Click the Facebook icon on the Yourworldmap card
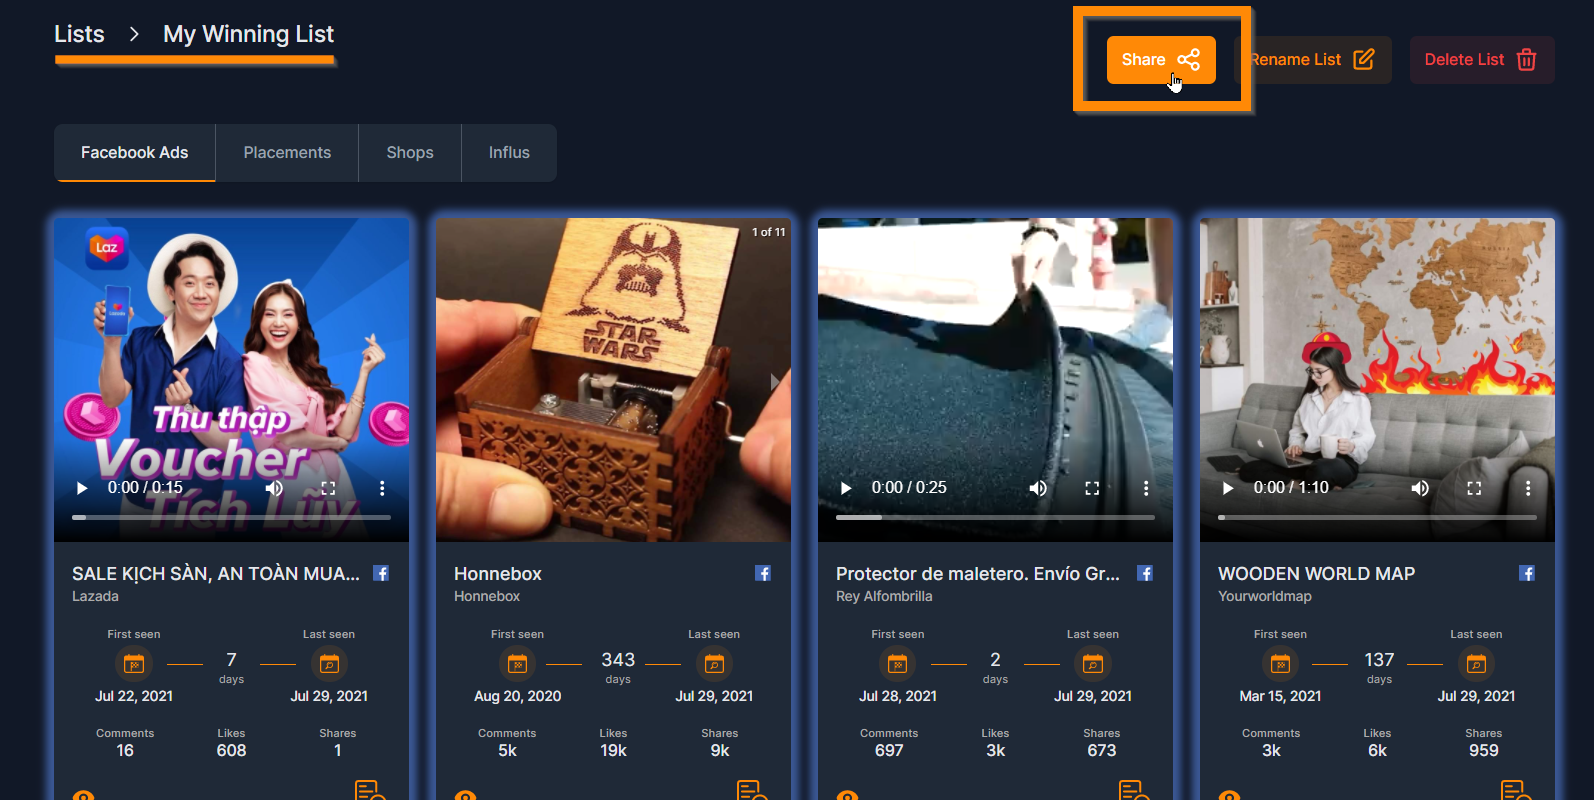 pyautogui.click(x=1527, y=573)
